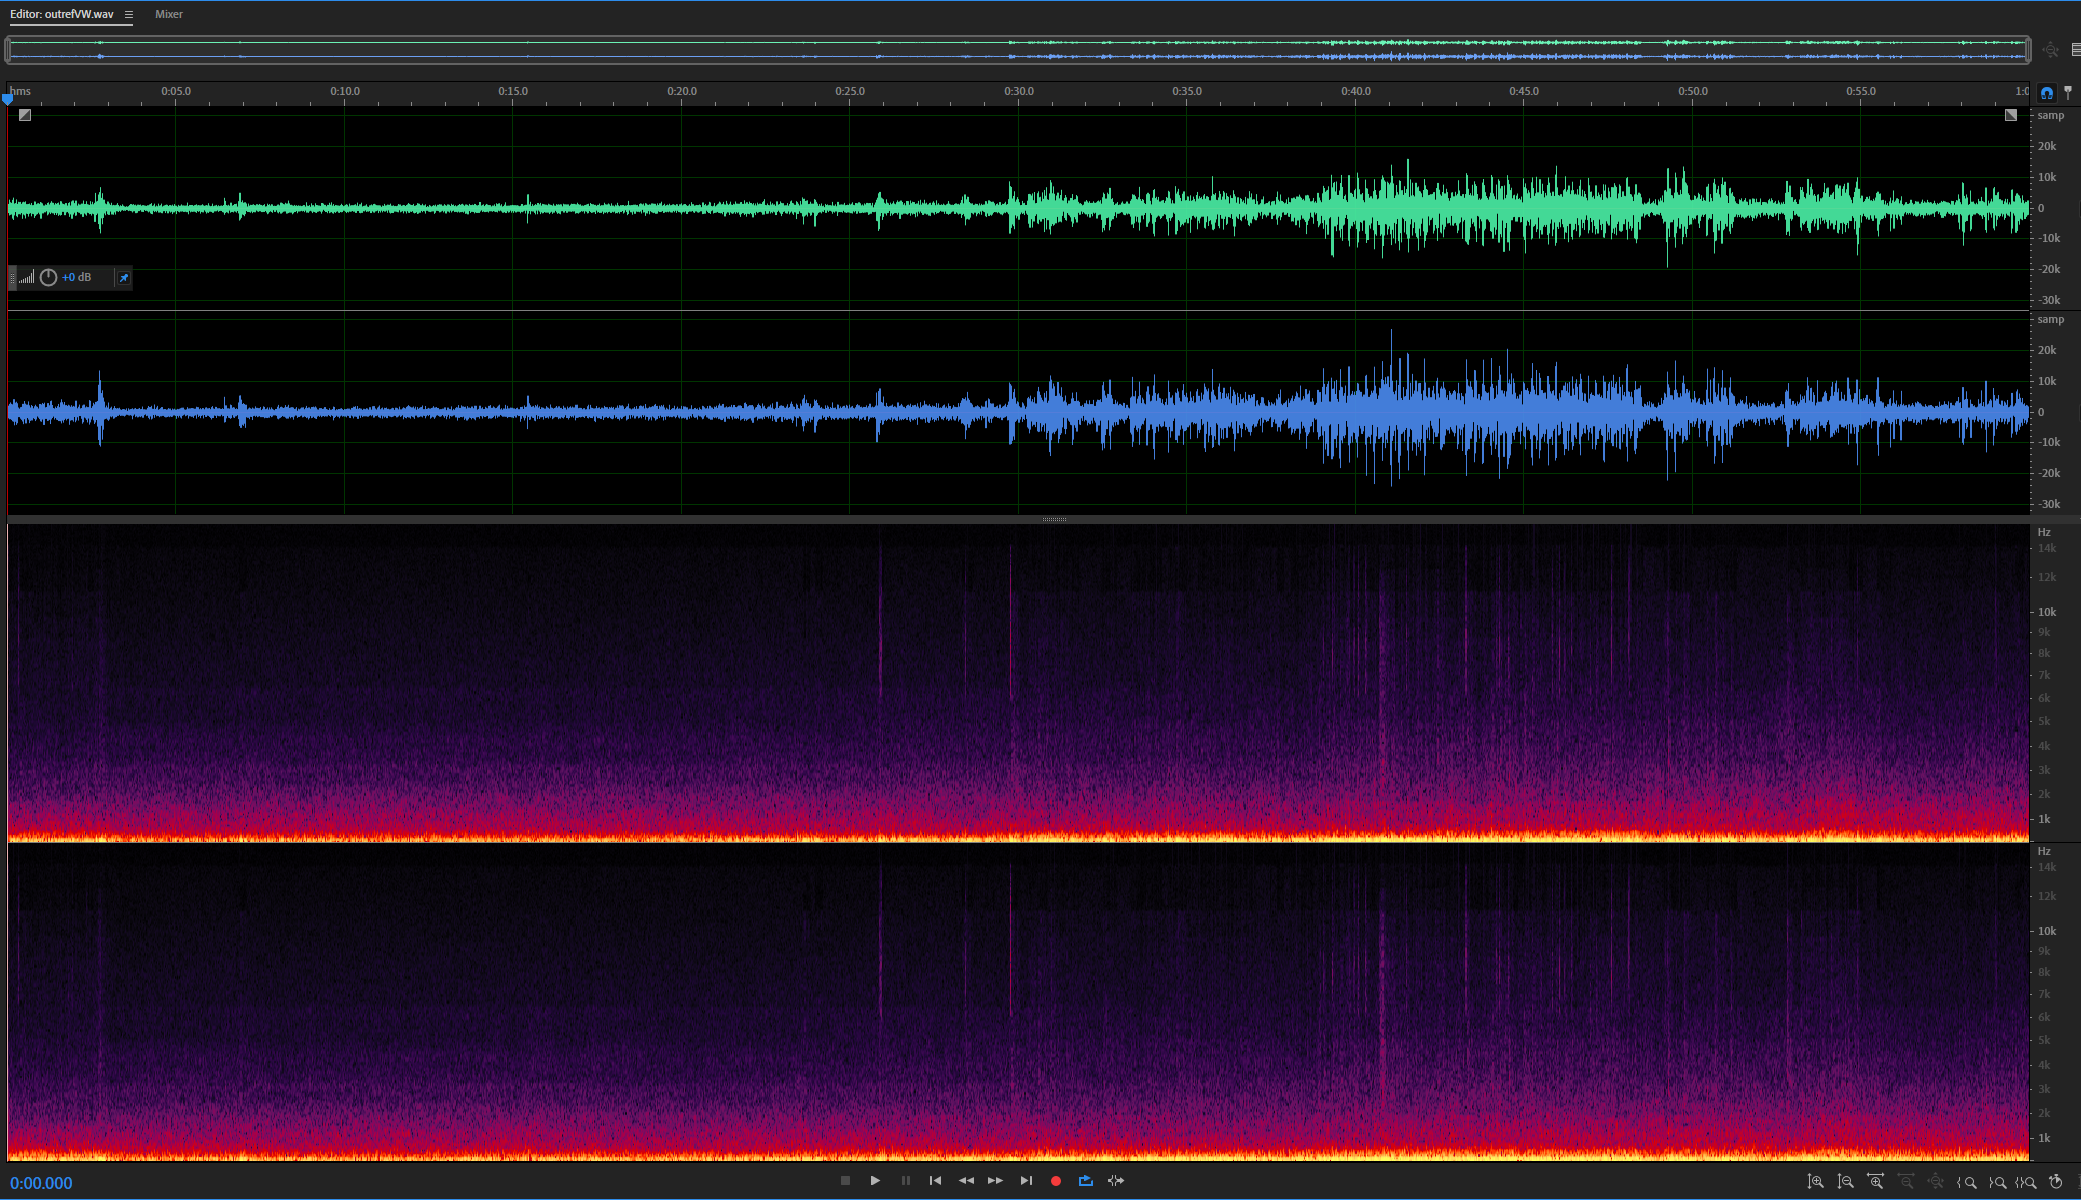Screen dimensions: 2081x1200
Task: Click the Rewind button
Action: (x=965, y=1181)
